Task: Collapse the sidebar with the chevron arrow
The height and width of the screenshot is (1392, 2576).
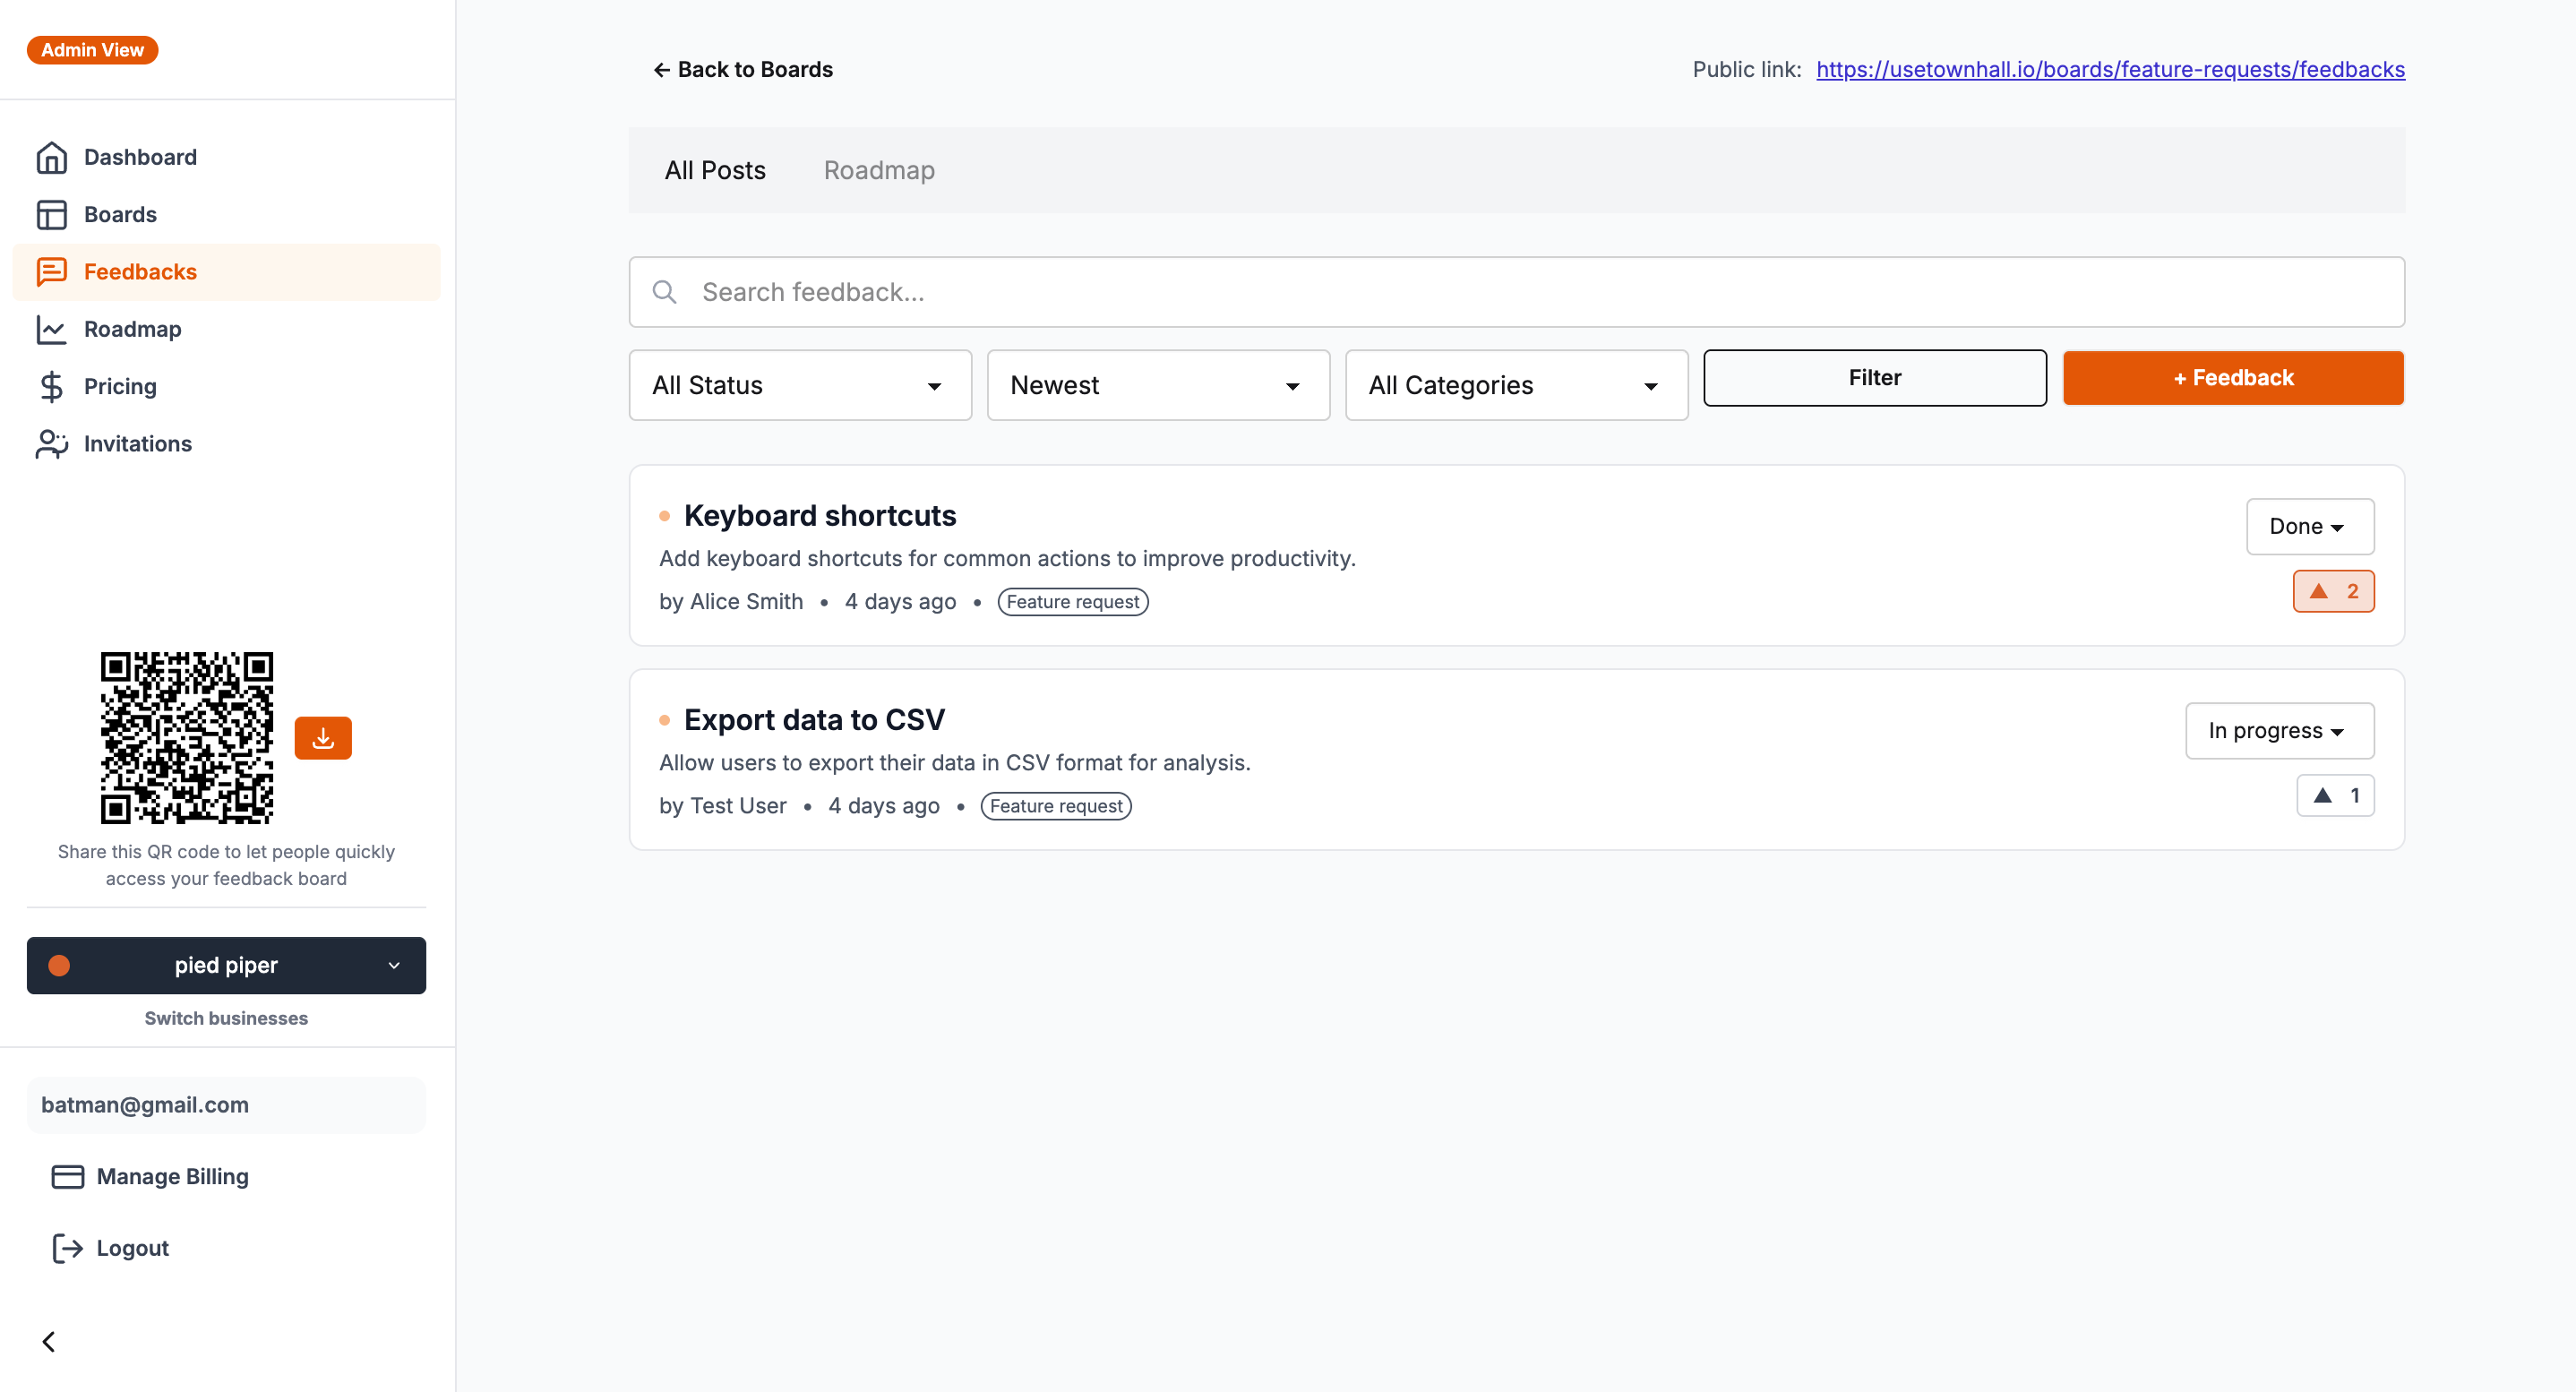Action: click(48, 1341)
